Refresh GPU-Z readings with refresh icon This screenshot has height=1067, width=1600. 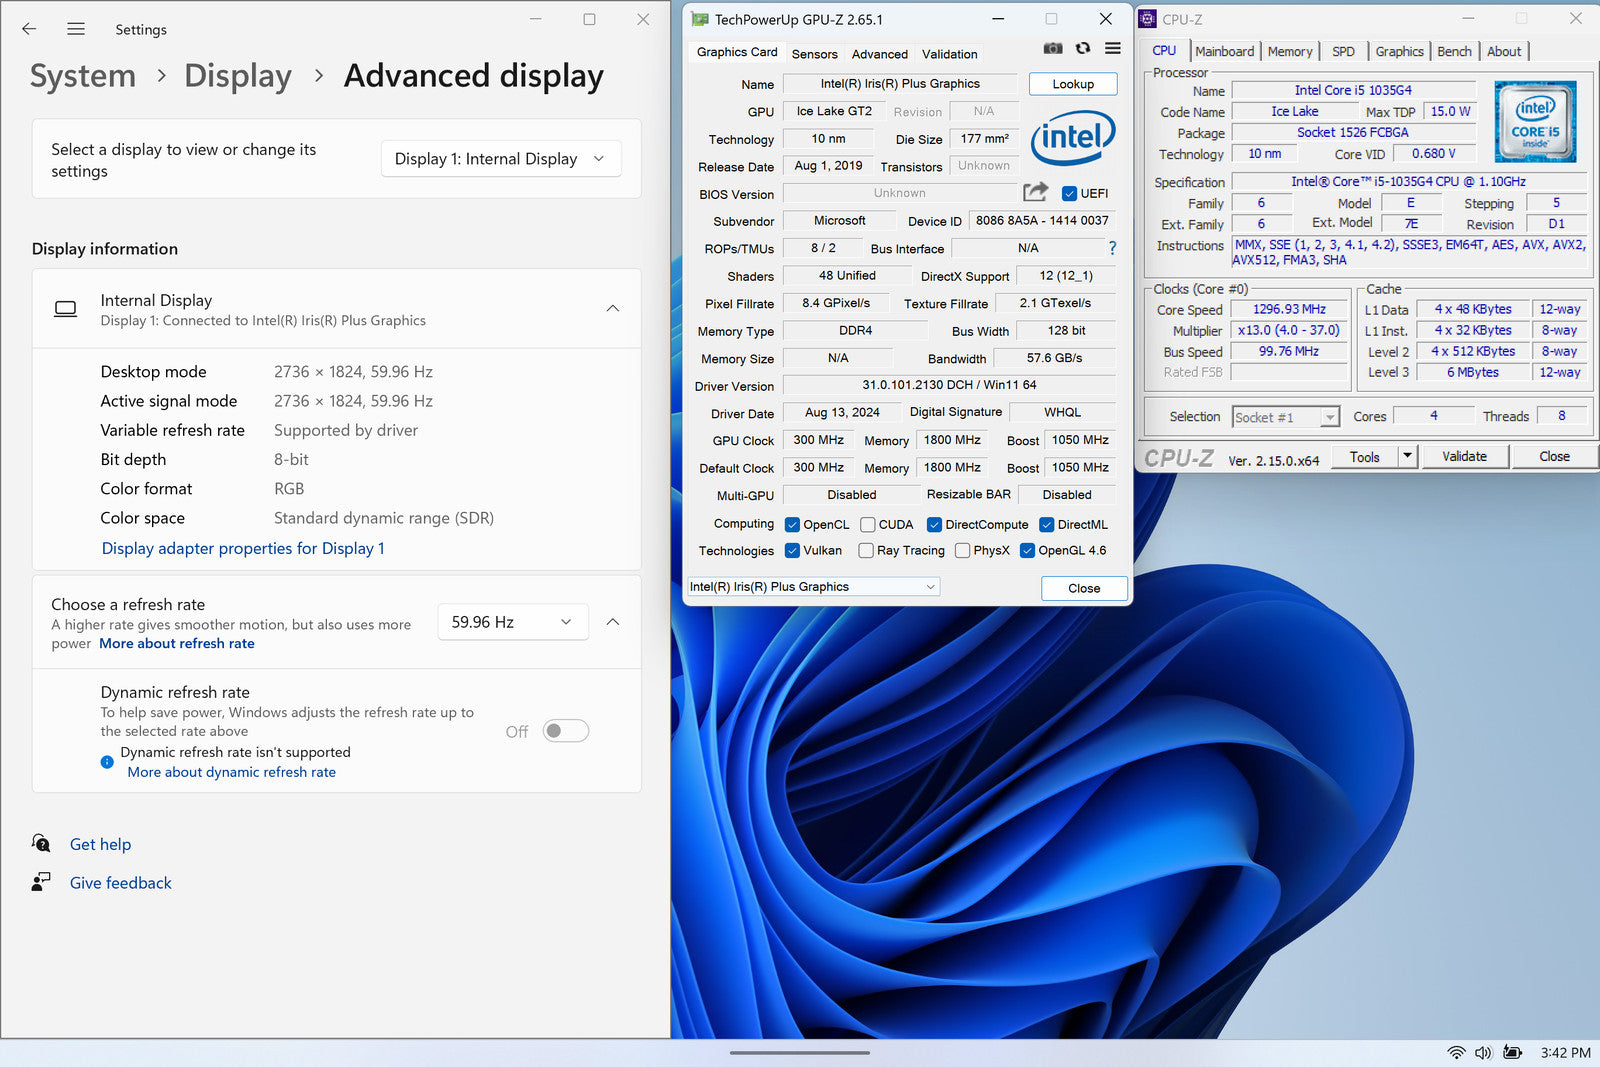click(x=1083, y=48)
